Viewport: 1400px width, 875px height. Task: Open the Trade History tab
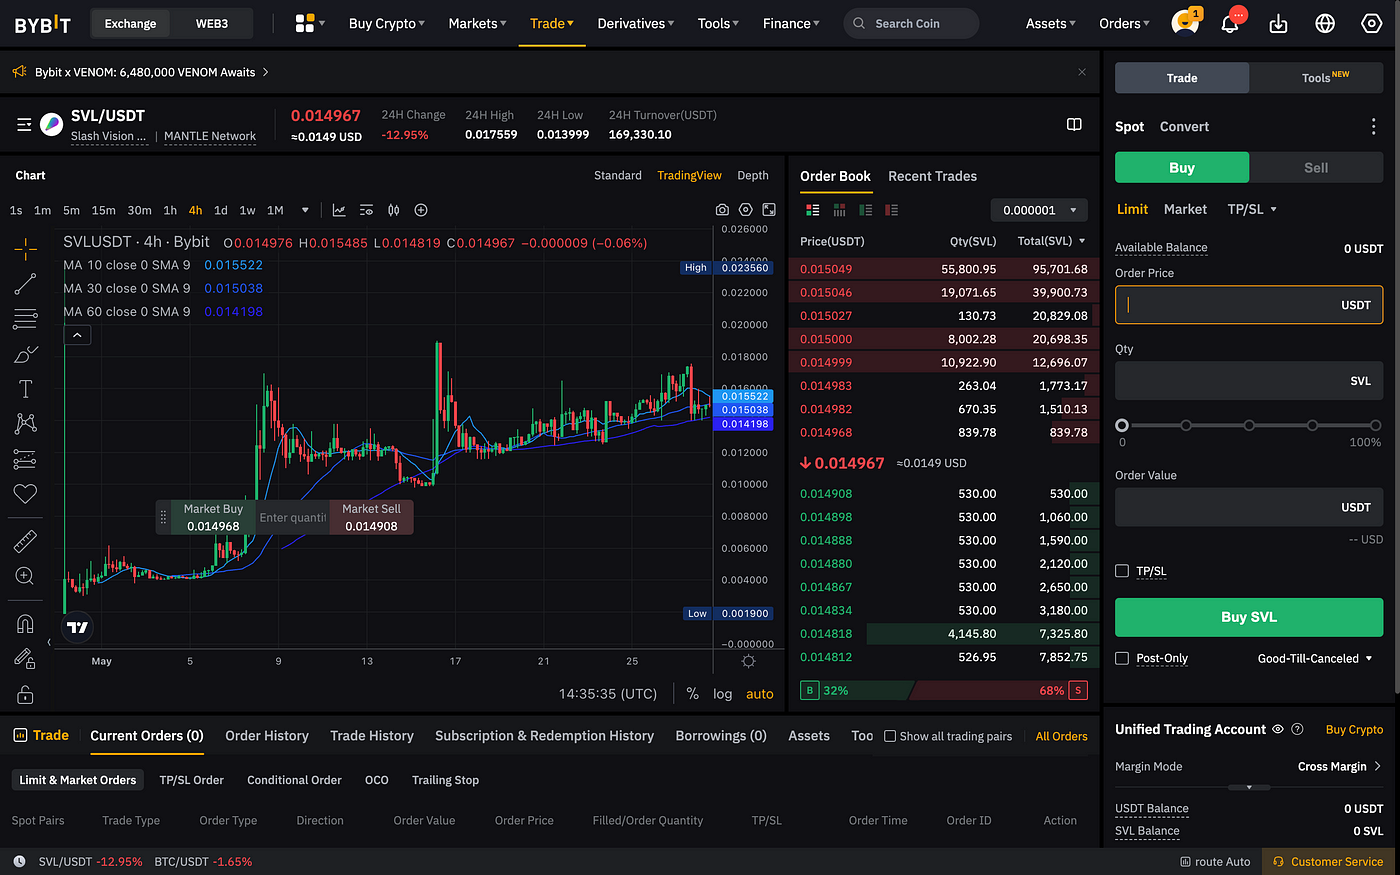372,736
